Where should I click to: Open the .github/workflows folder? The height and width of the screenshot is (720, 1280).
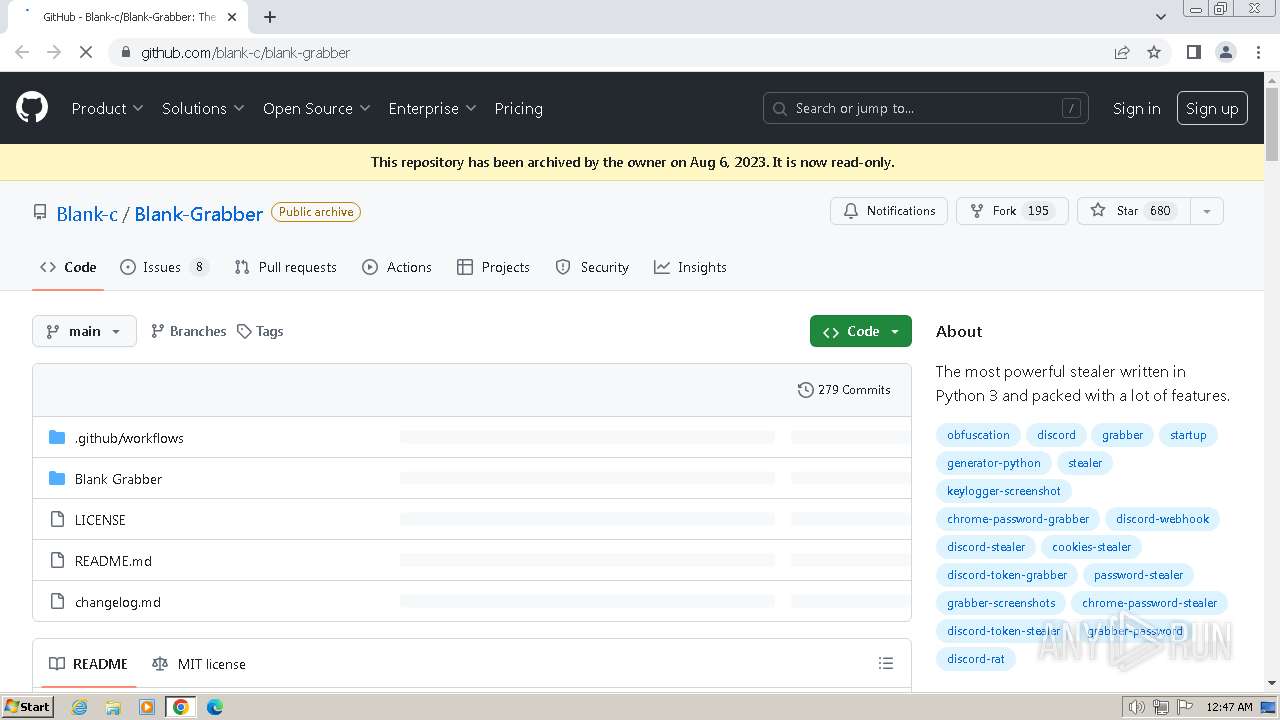click(x=129, y=438)
